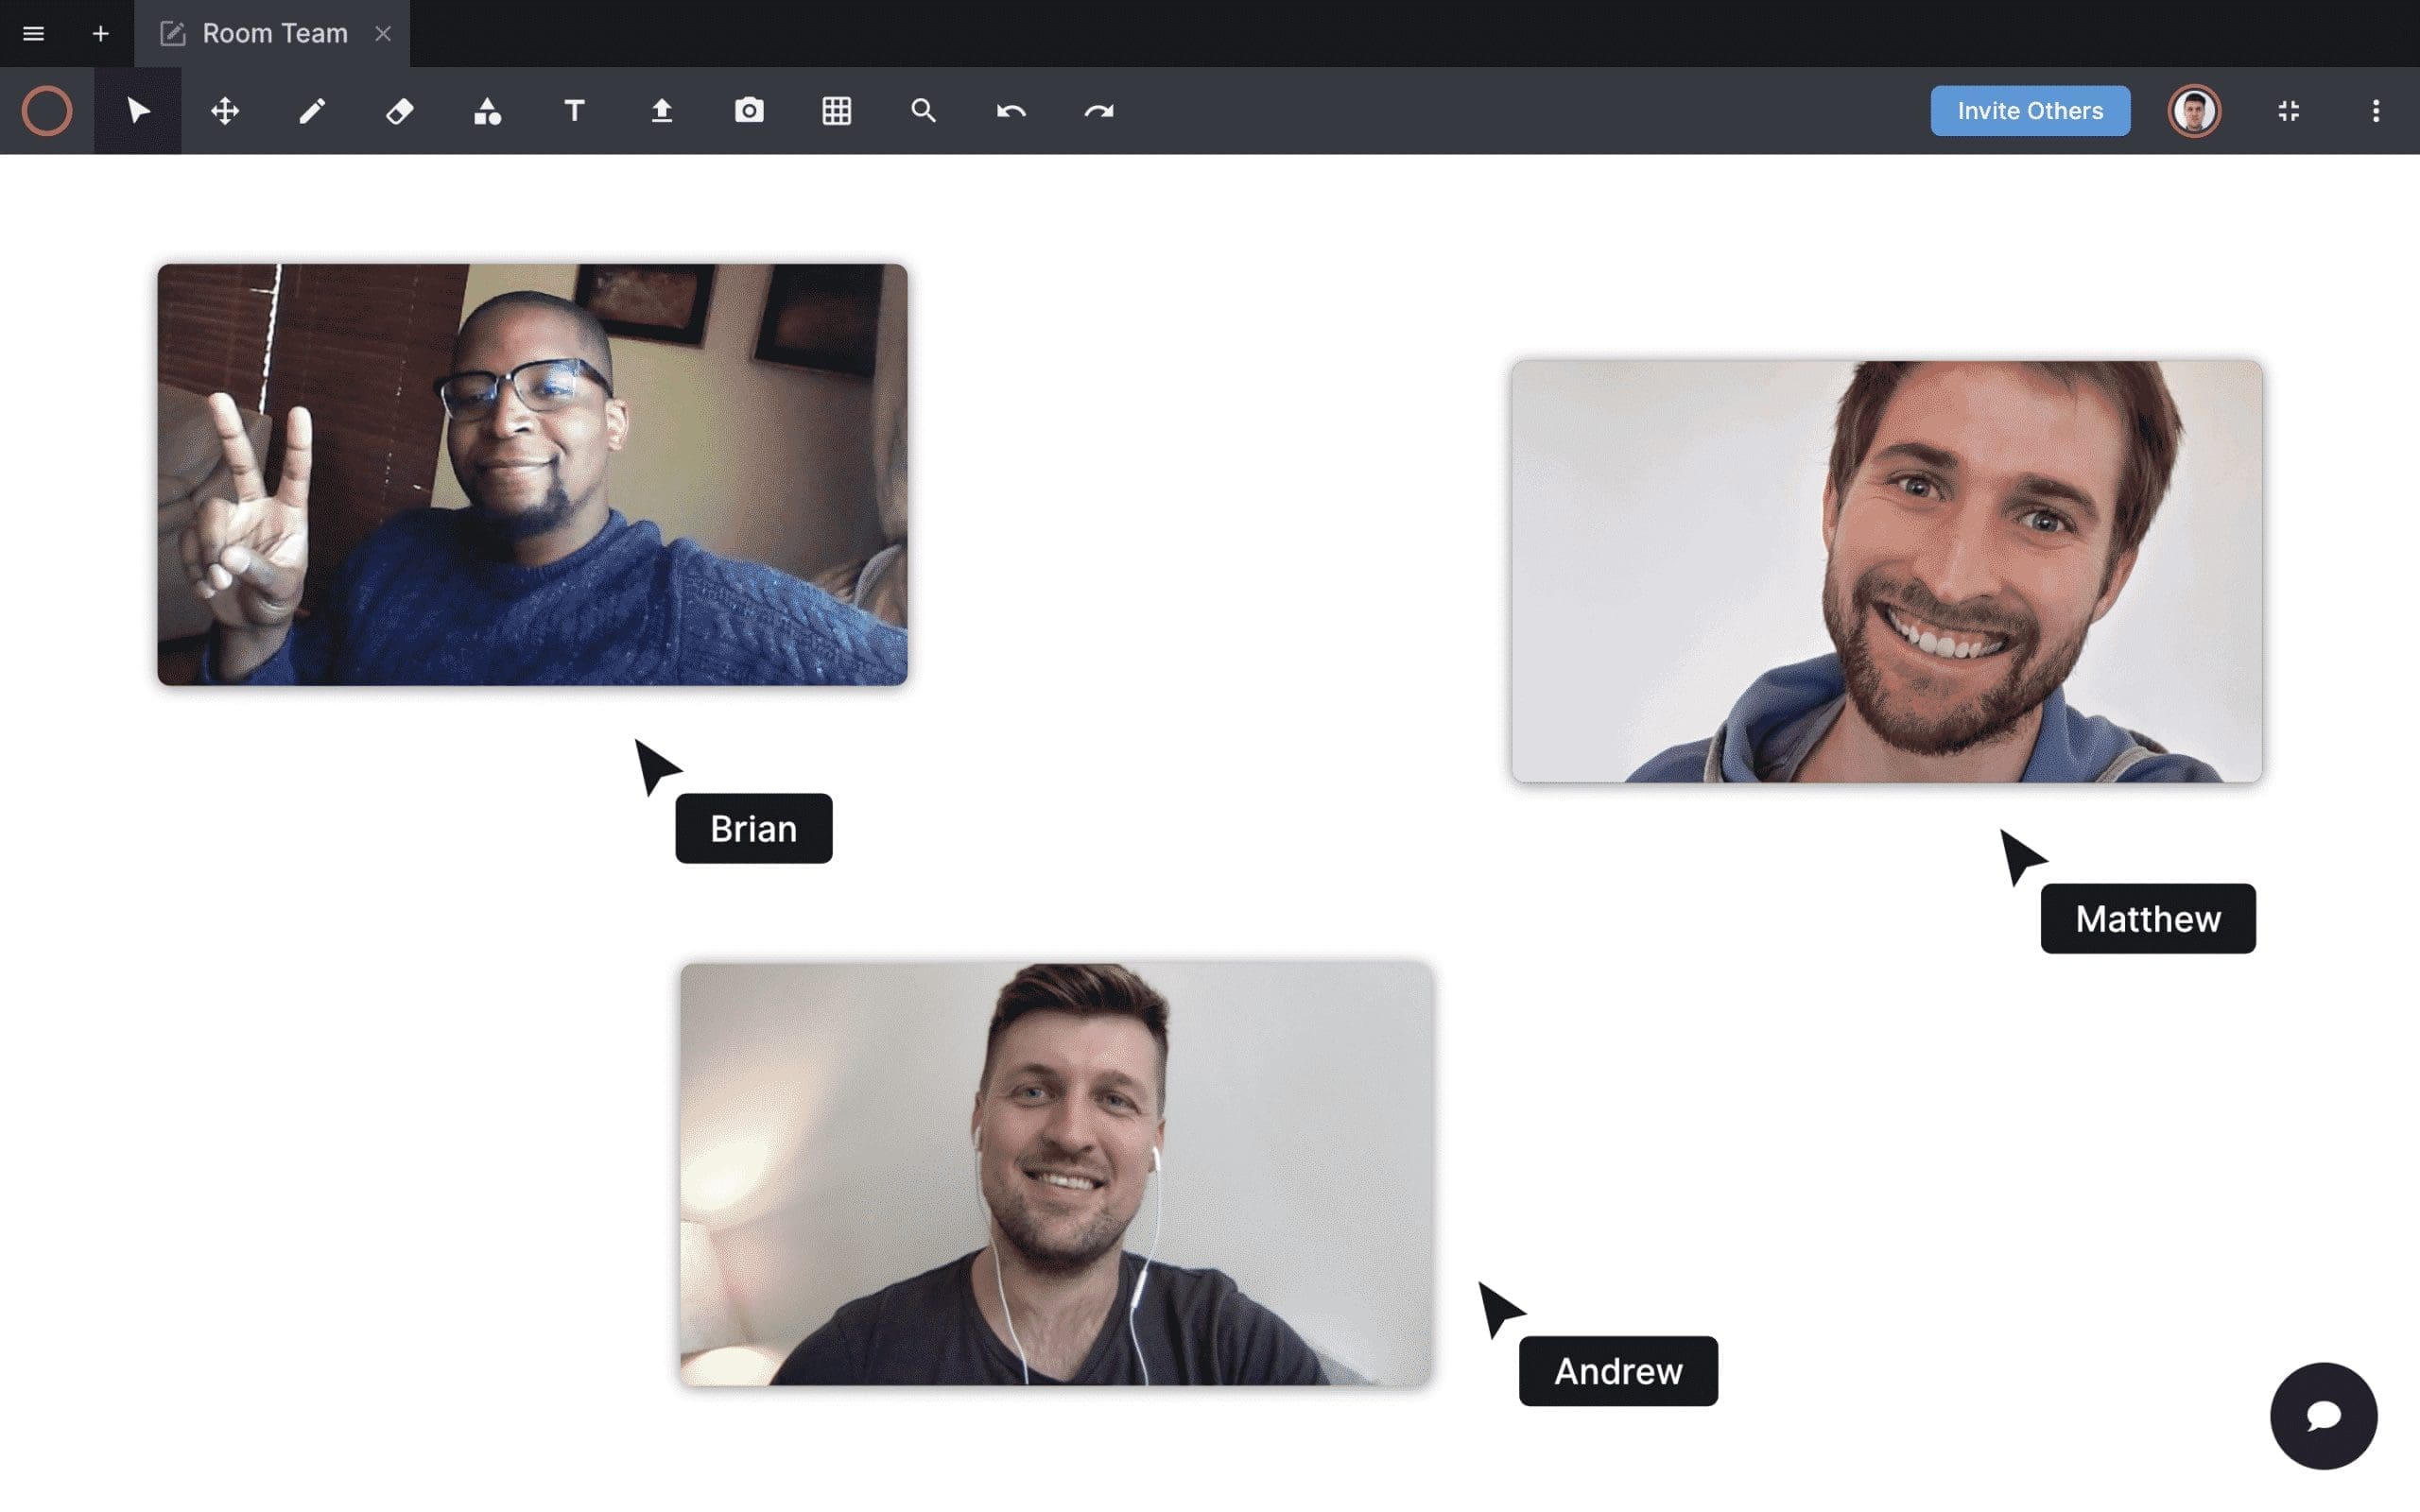
Task: Select the arrow pointer tool
Action: [138, 110]
